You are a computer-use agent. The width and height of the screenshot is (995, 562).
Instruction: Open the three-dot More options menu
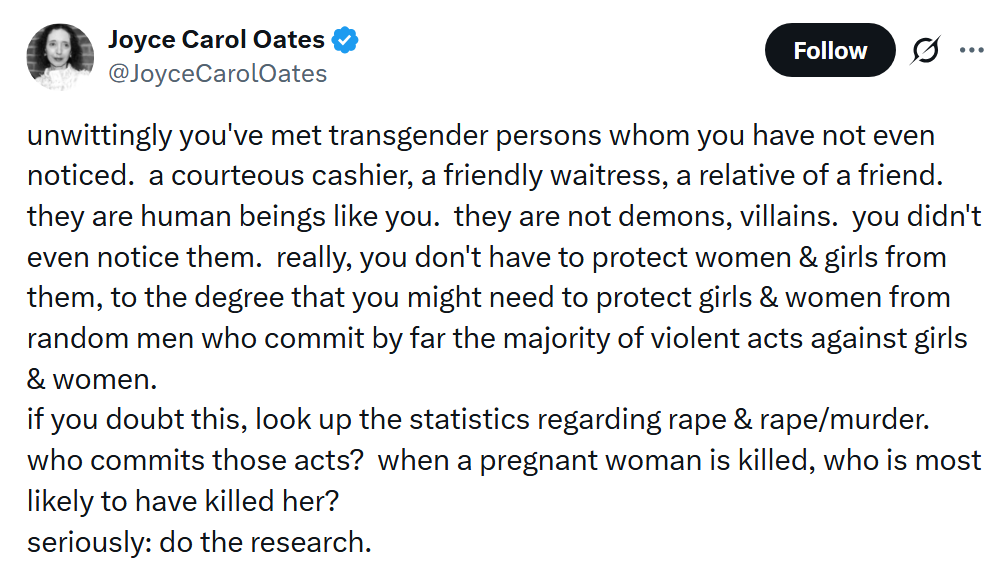[x=971, y=50]
